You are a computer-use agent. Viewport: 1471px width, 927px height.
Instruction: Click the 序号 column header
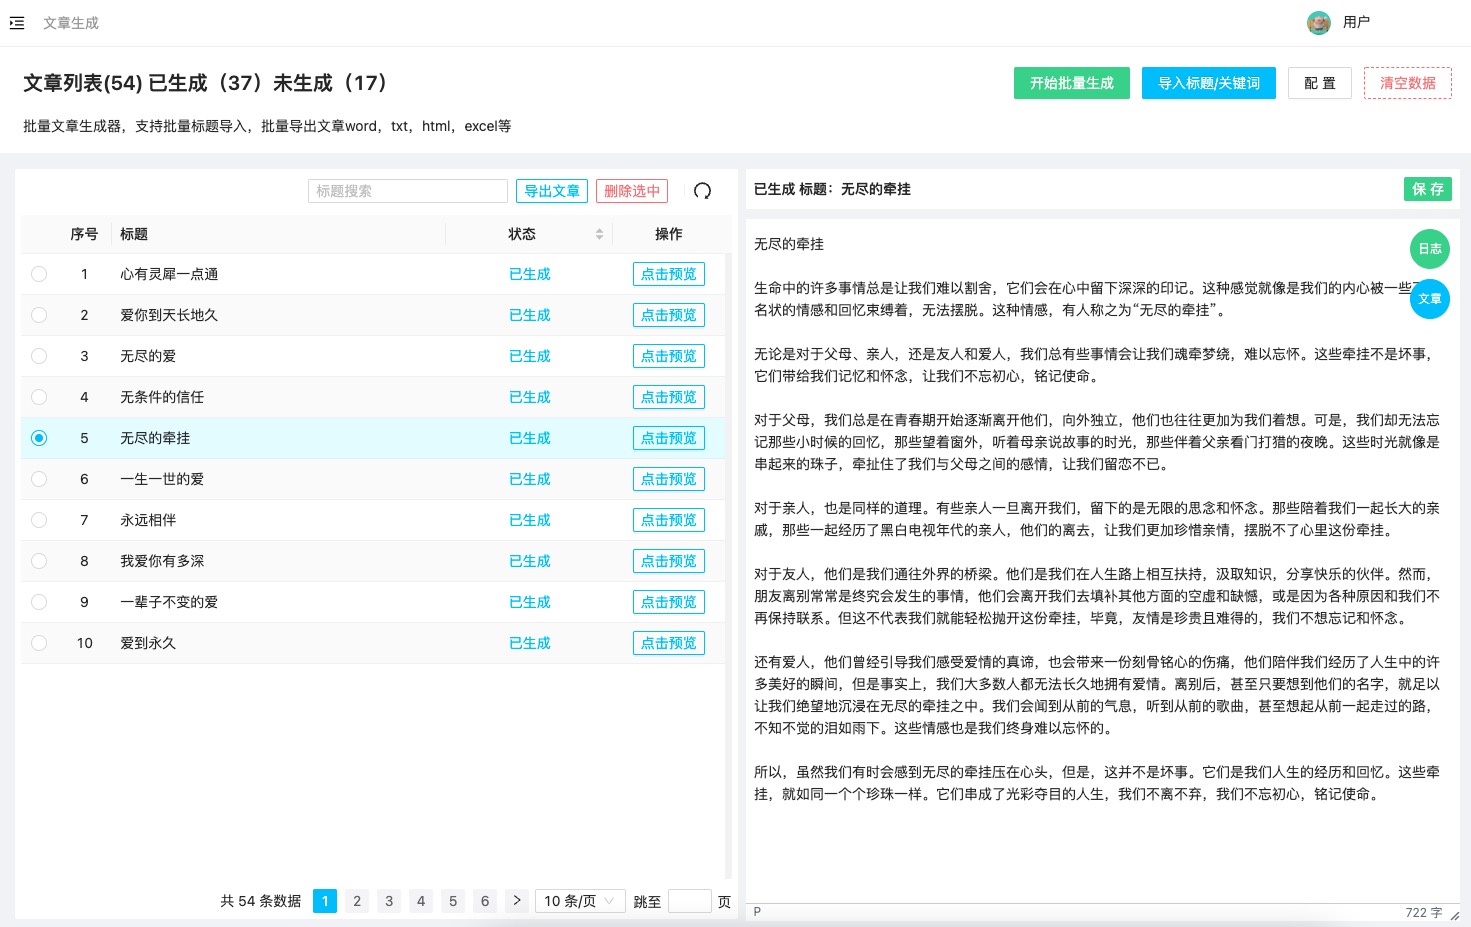pyautogui.click(x=84, y=234)
